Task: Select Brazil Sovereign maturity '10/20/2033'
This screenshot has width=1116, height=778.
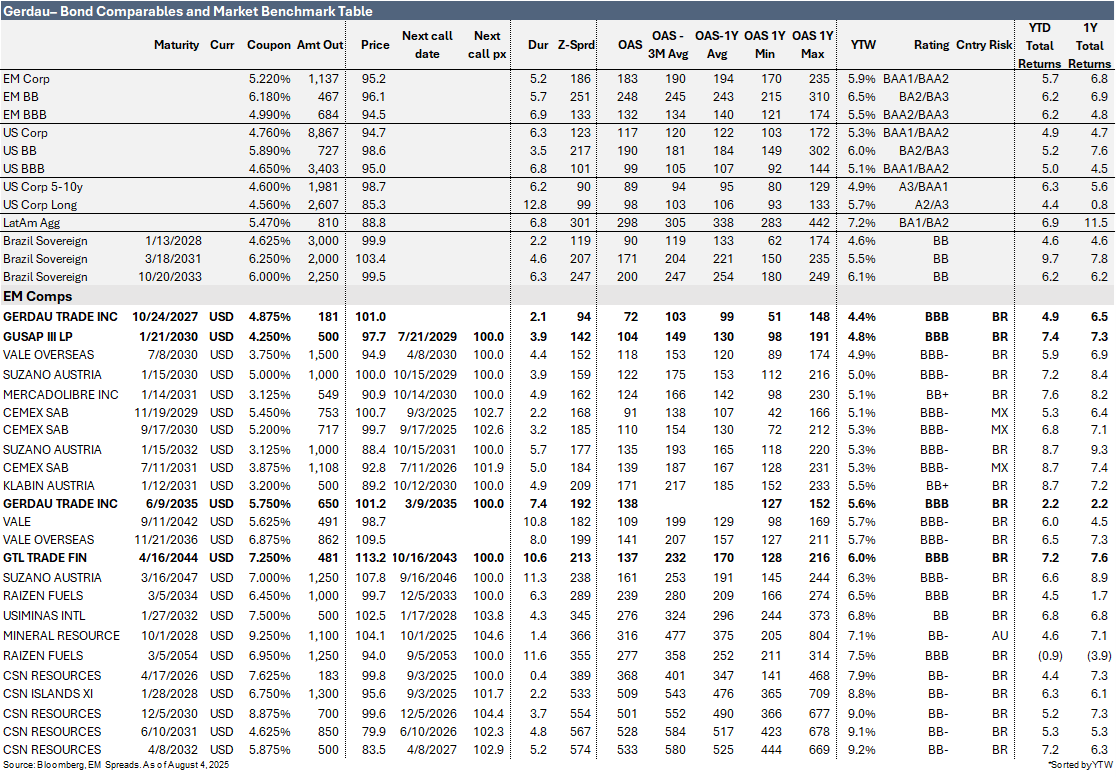Action: pos(169,277)
